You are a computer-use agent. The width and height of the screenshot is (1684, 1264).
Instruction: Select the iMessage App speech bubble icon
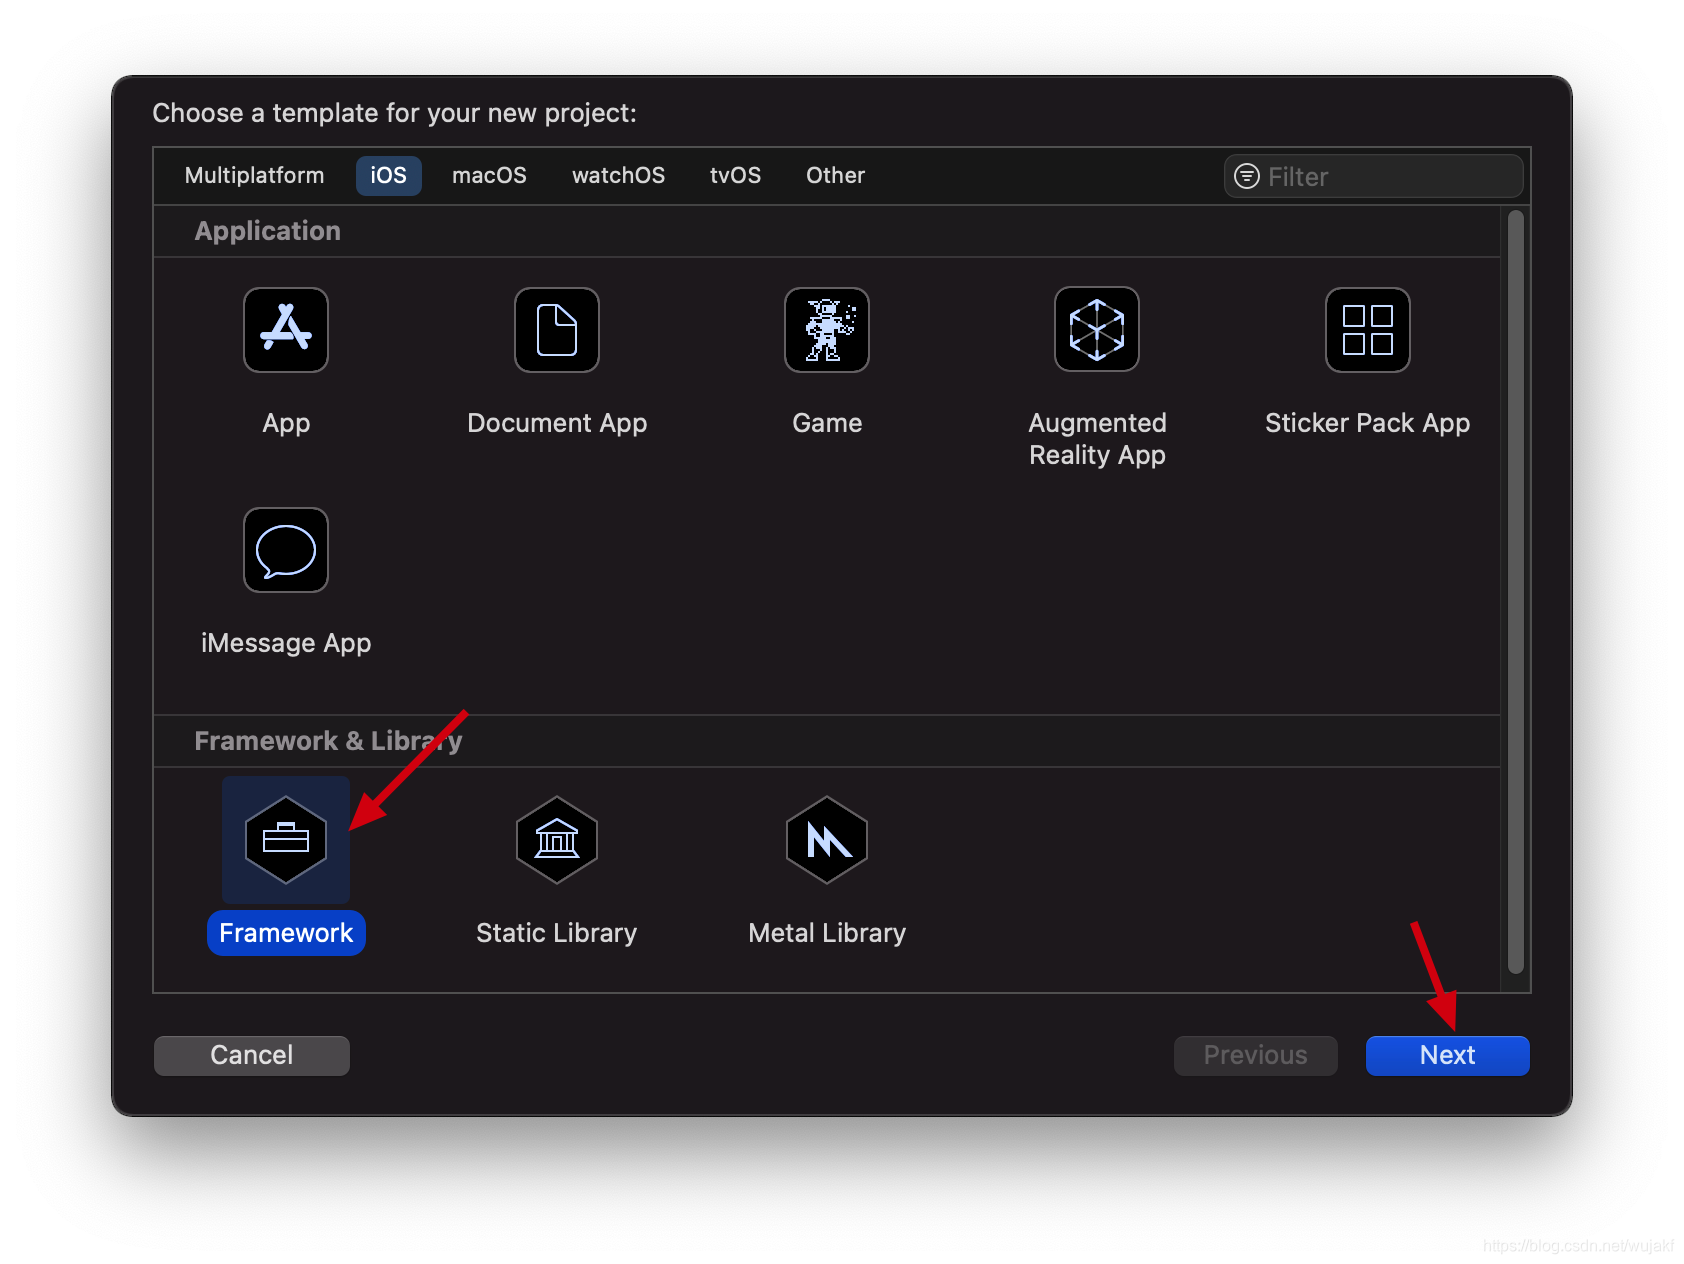tap(286, 550)
